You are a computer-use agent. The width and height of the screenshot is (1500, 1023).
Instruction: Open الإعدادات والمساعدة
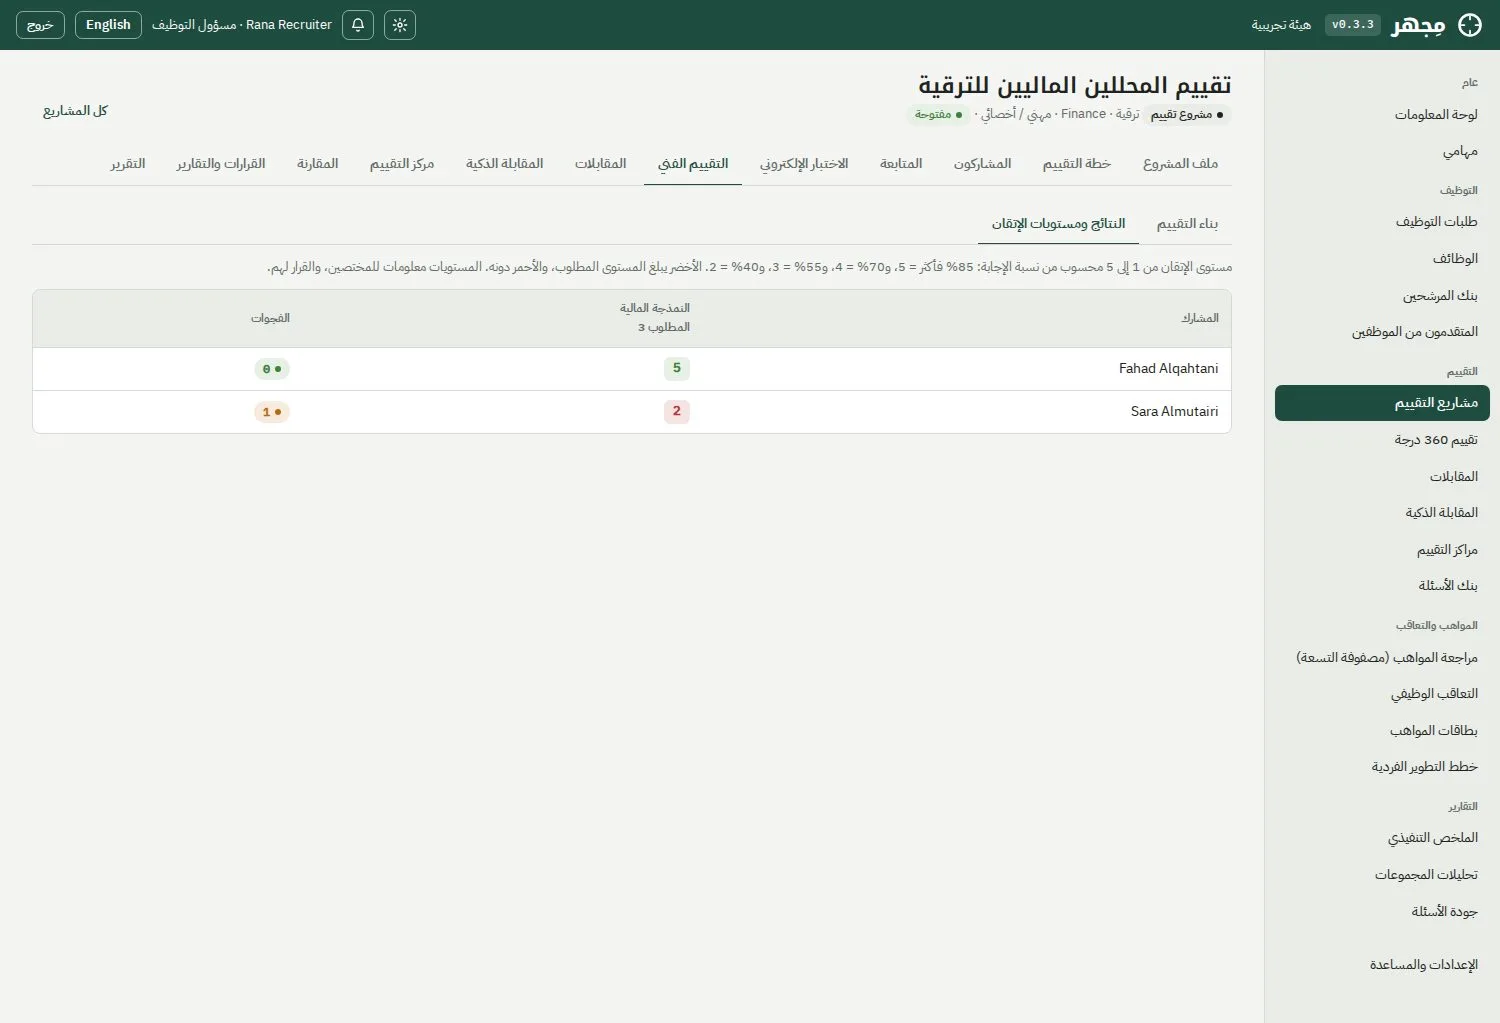coord(1382,965)
